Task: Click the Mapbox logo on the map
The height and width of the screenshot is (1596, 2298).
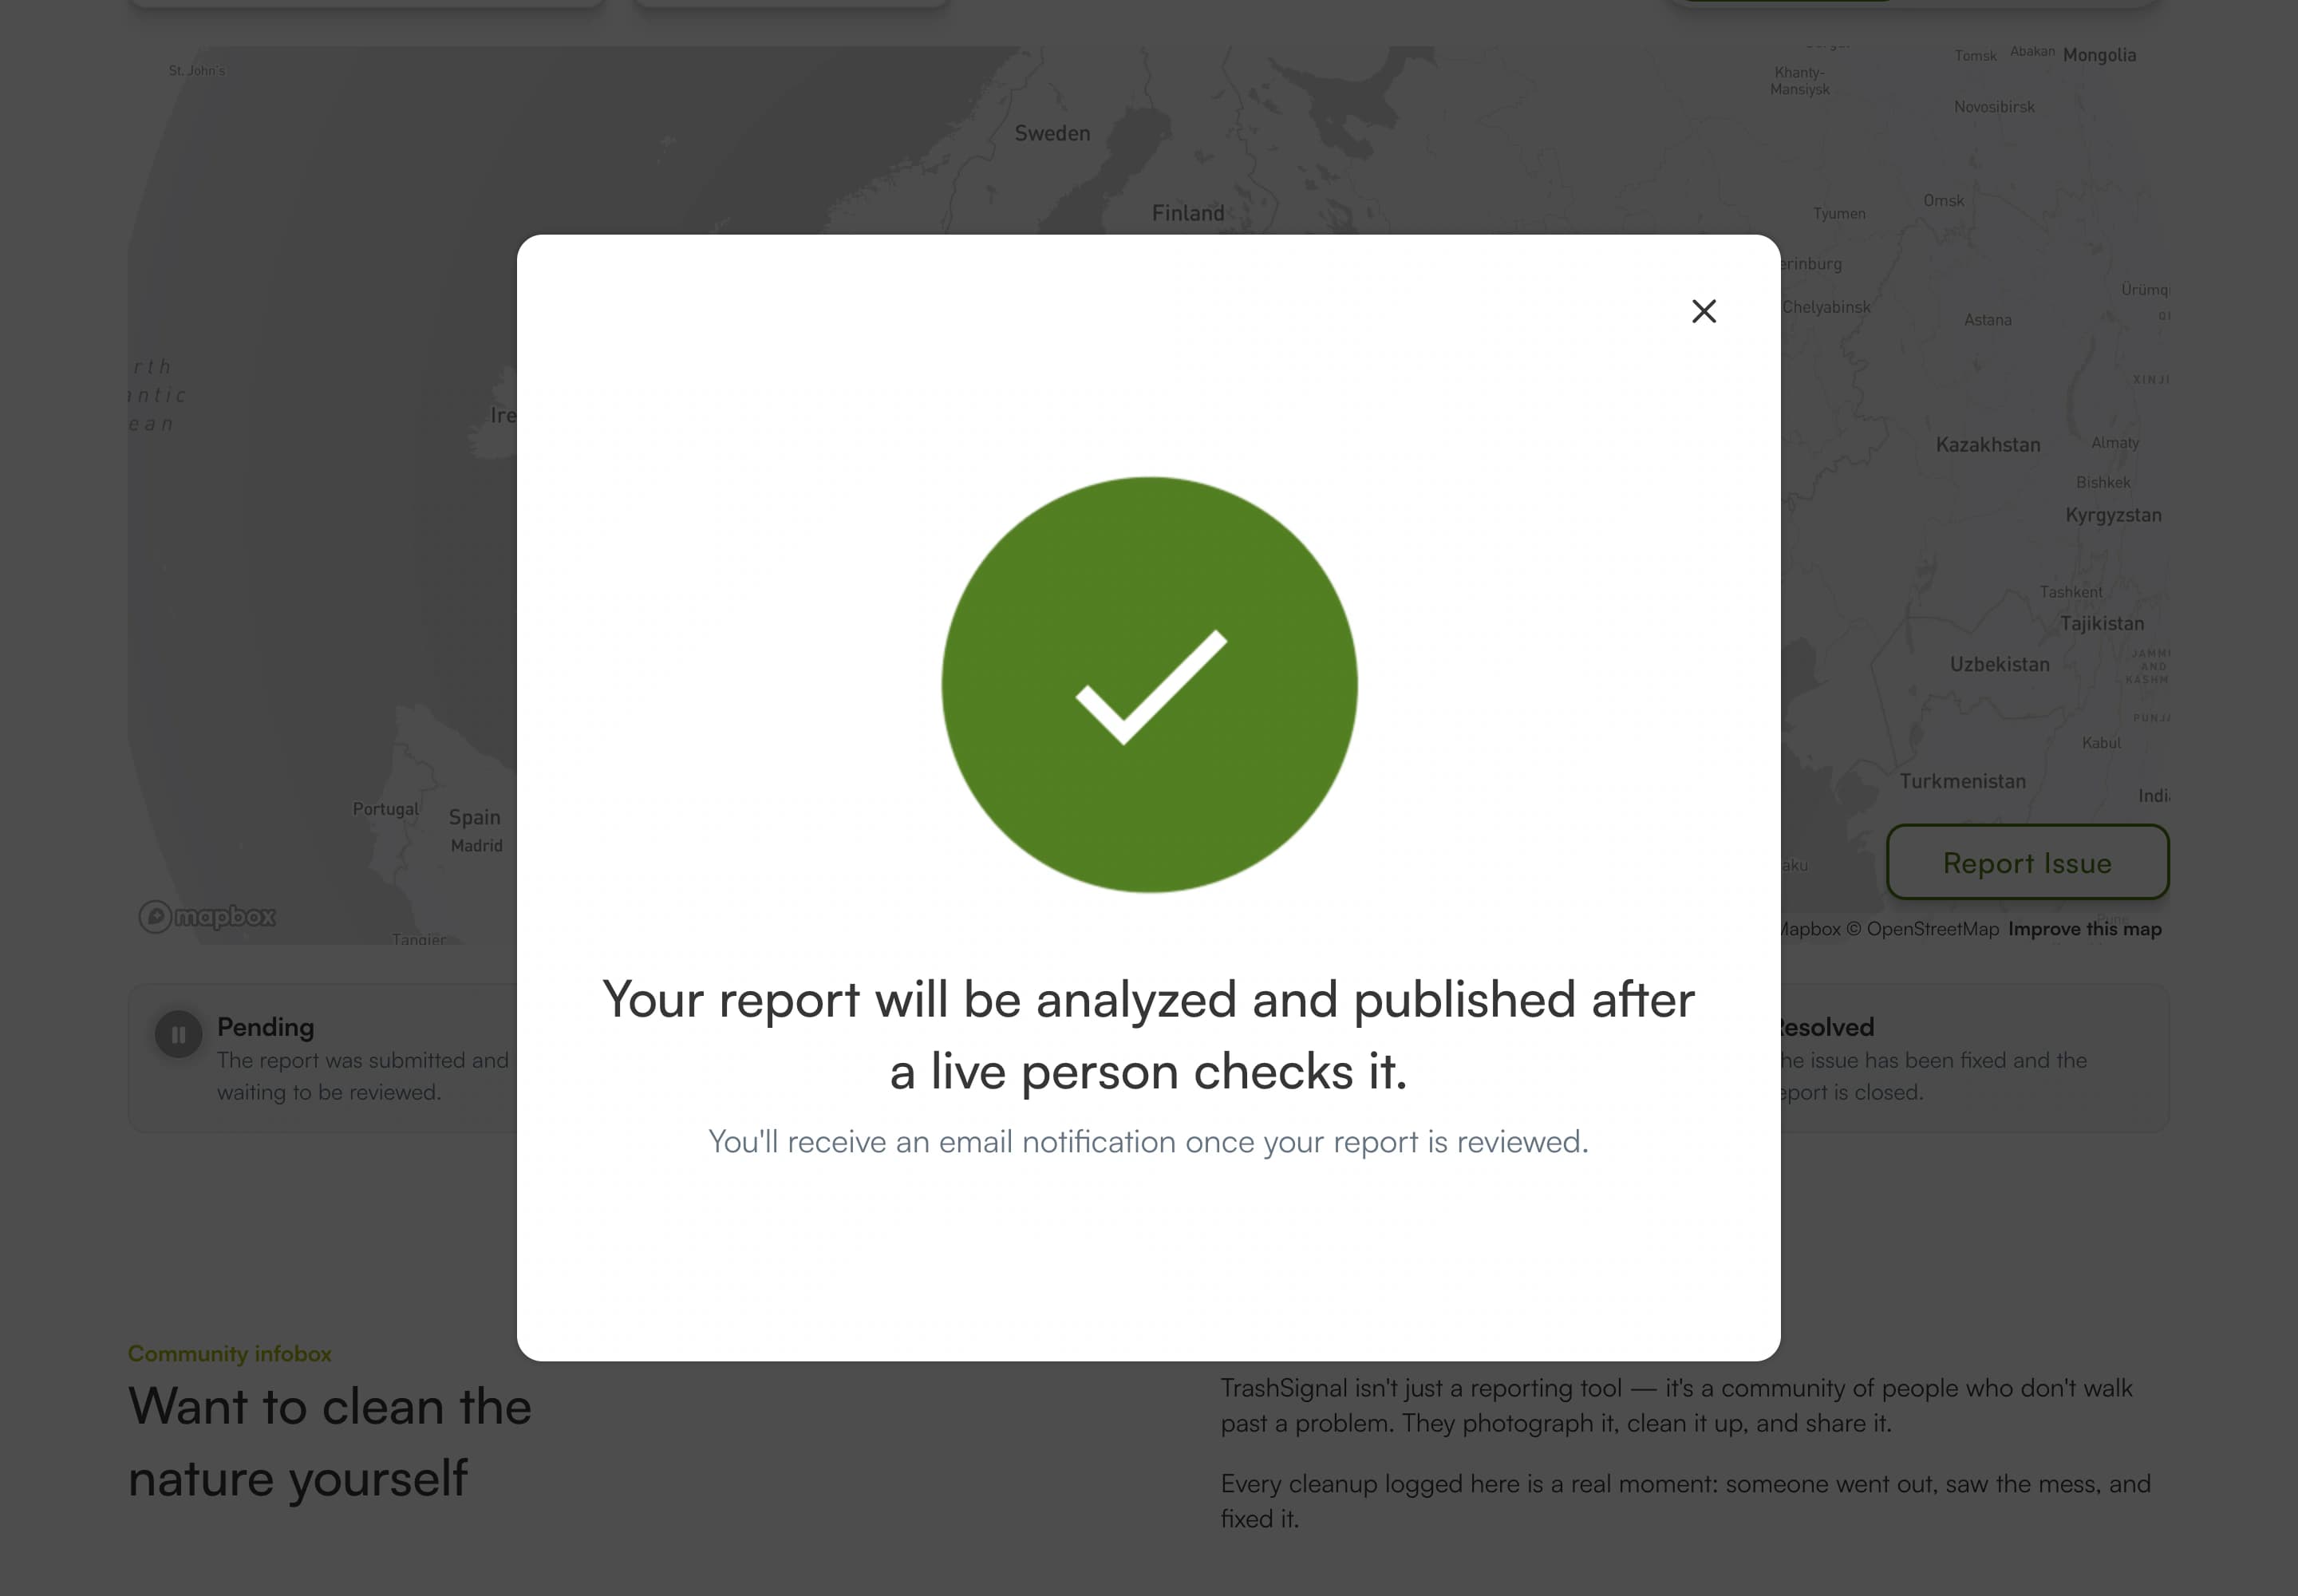Action: [x=207, y=916]
